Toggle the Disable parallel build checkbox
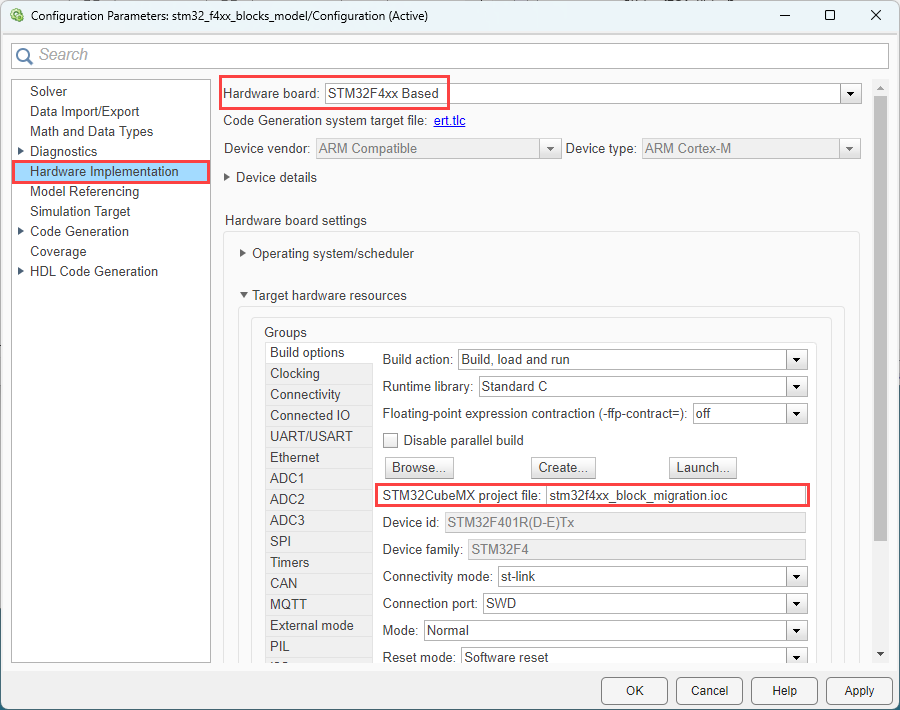Viewport: 900px width, 710px height. (390, 440)
